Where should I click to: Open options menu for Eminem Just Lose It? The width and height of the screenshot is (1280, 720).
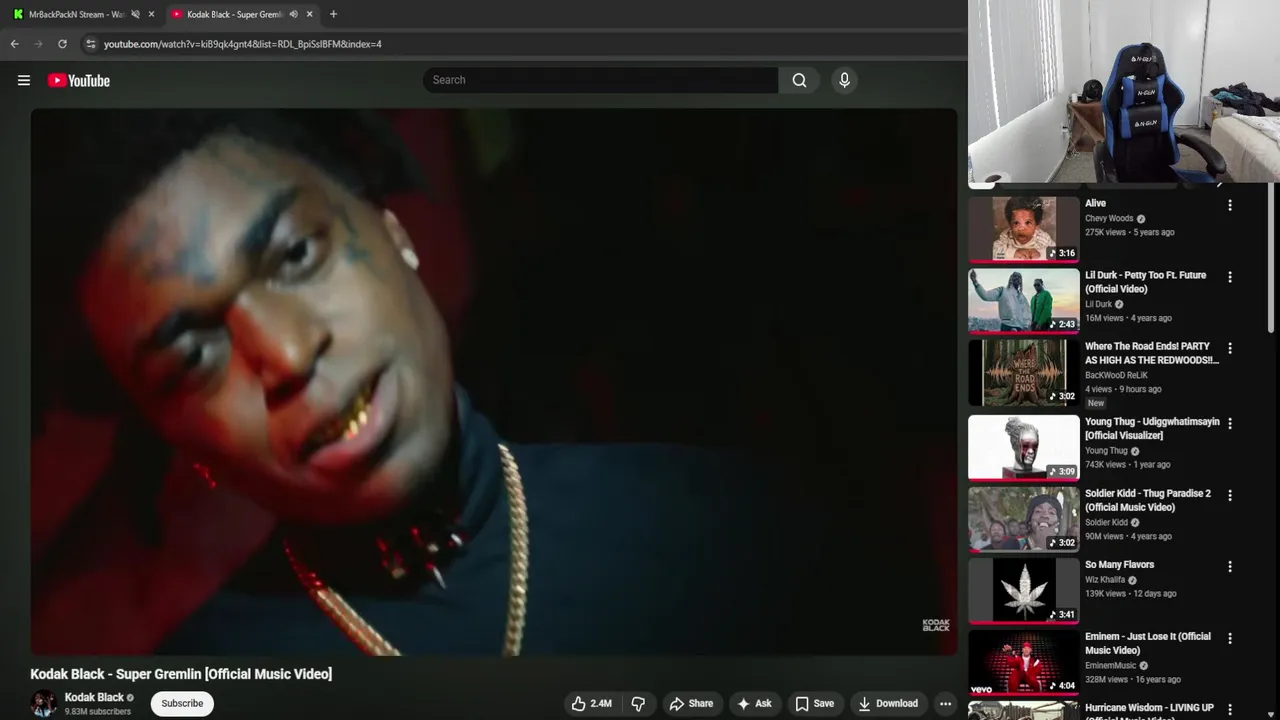pos(1230,639)
